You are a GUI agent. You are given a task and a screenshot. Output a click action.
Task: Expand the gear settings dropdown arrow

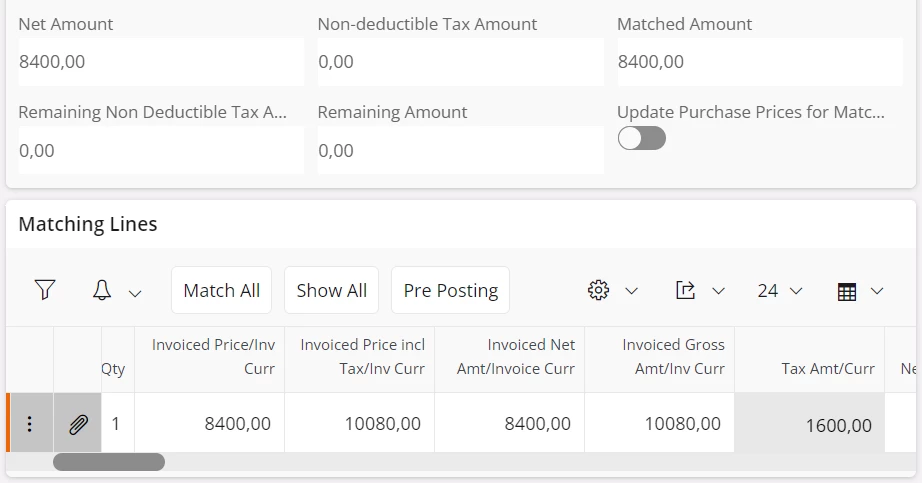click(631, 291)
